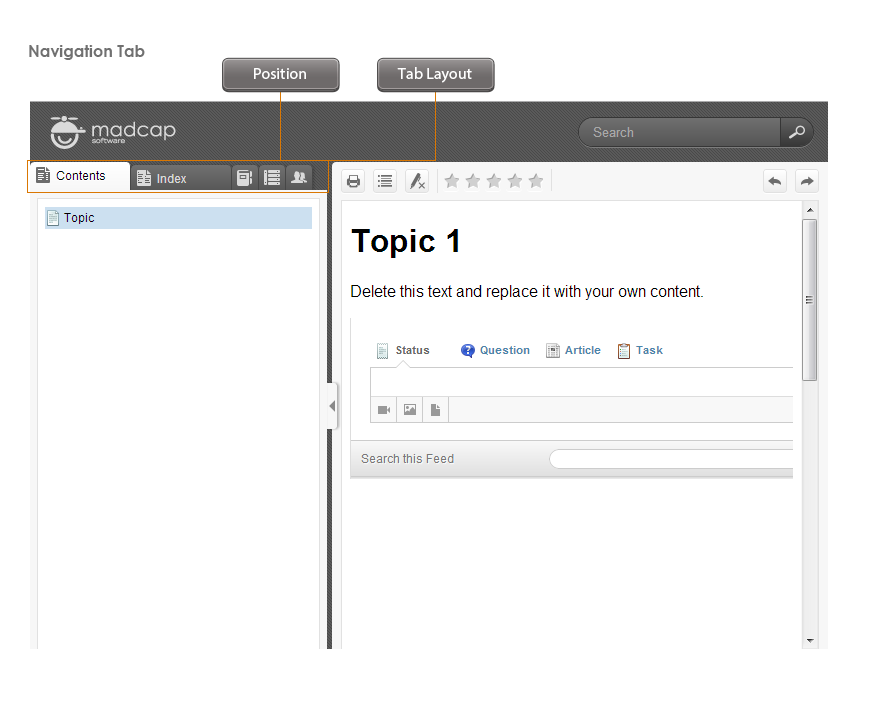
Task: Rate topic four stars
Action: (515, 181)
